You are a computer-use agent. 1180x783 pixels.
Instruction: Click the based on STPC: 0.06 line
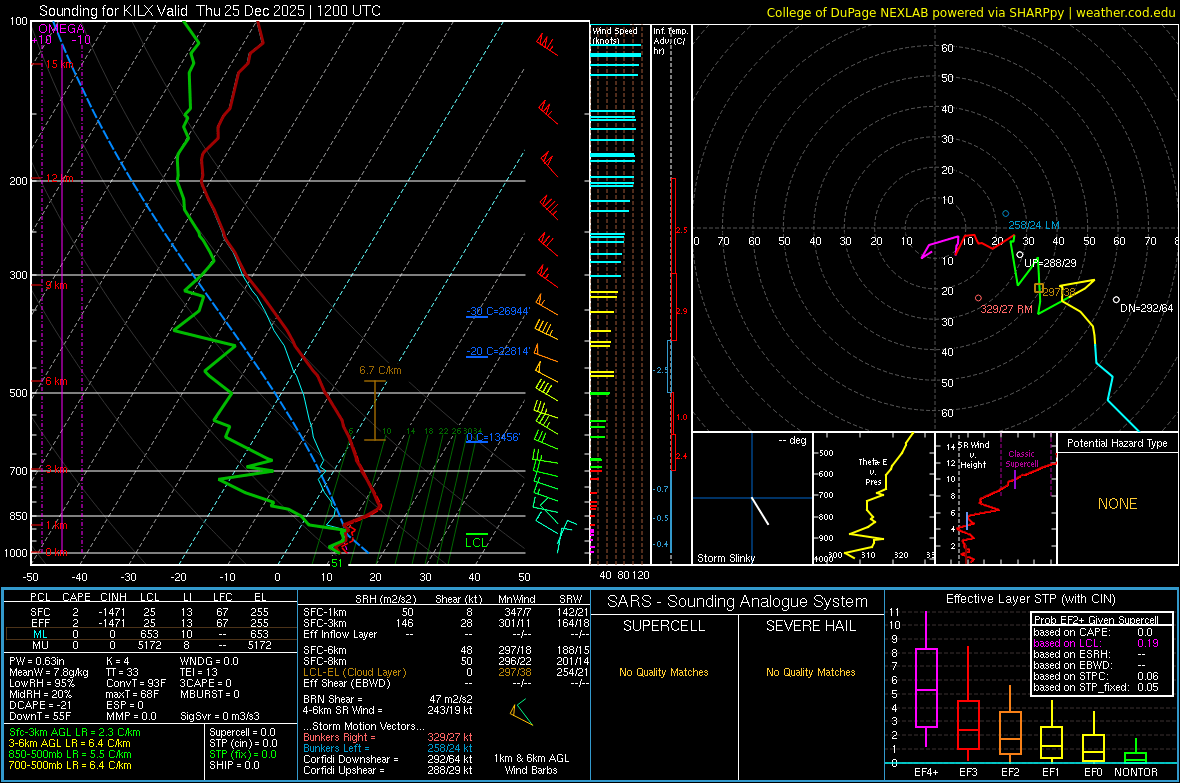(x=1096, y=676)
